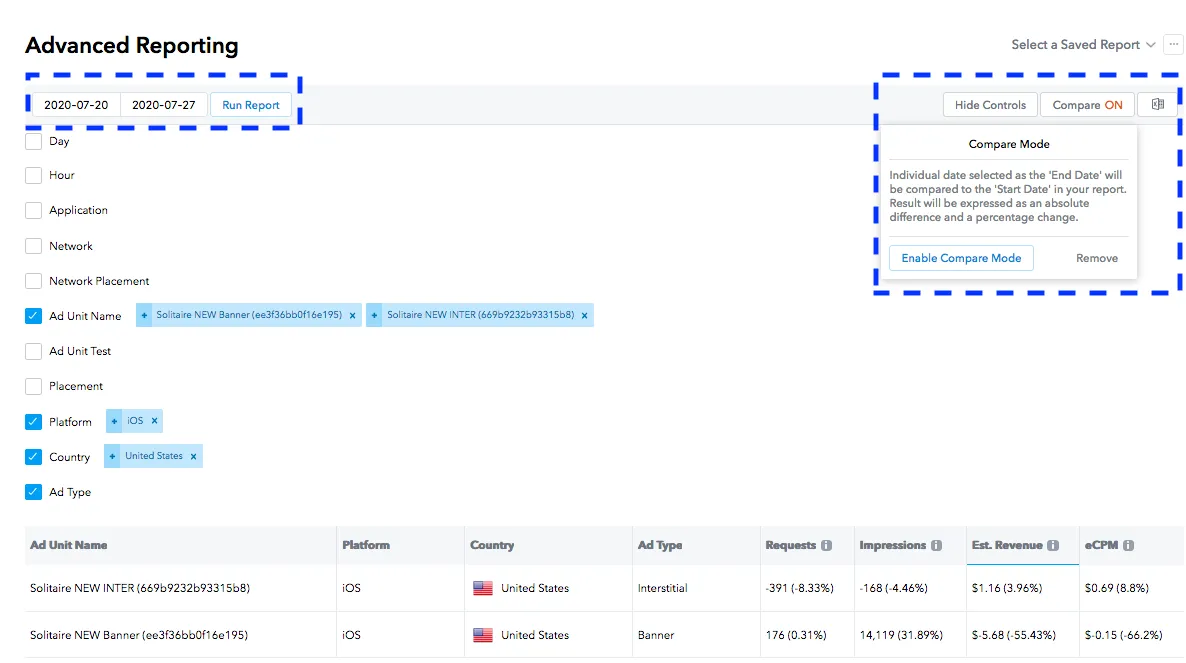
Task: Uncheck the Platform checkbox
Action: click(33, 422)
